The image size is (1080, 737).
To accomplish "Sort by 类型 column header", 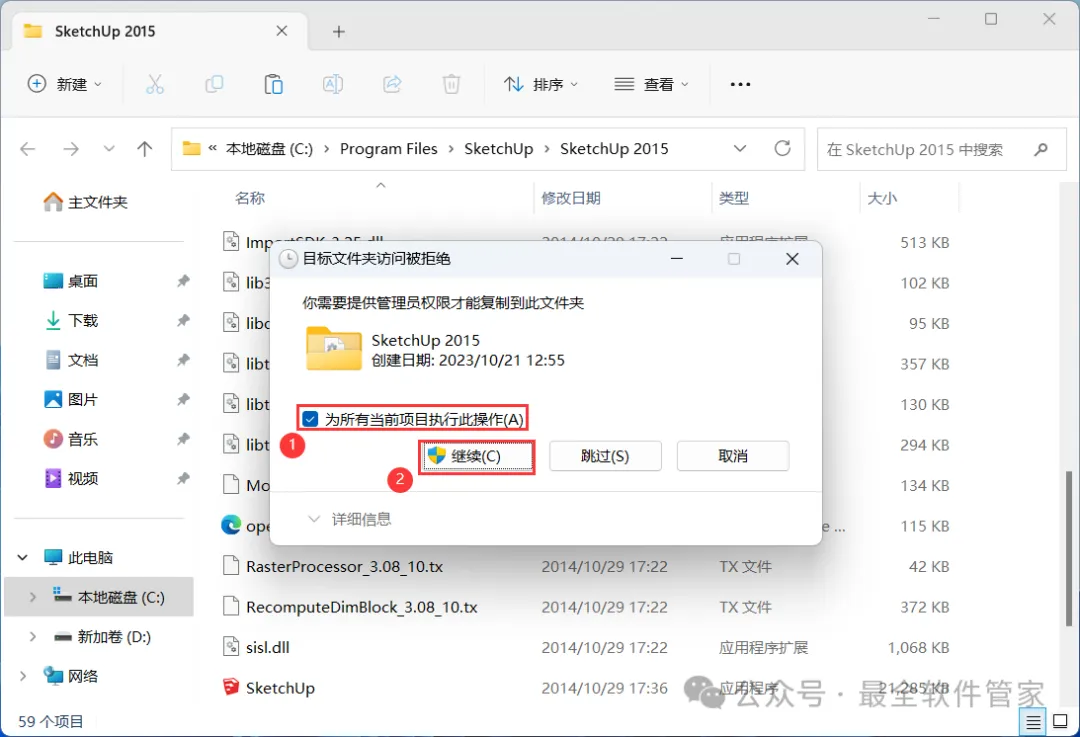I will (734, 198).
